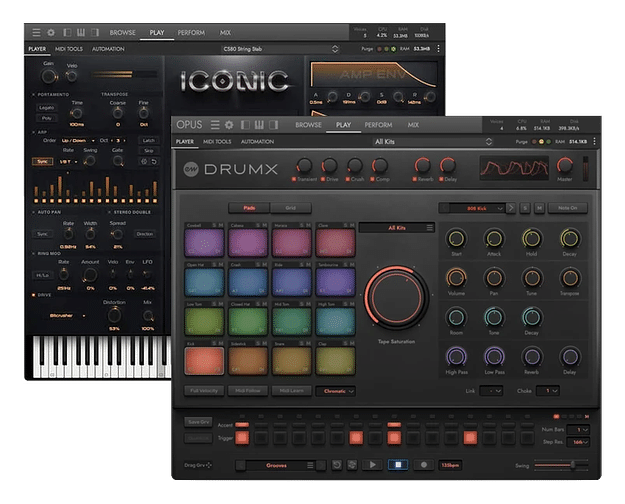The height and width of the screenshot is (504, 625).
Task: Open the hamburger menu in the DrumX Opus window
Action: 215,125
